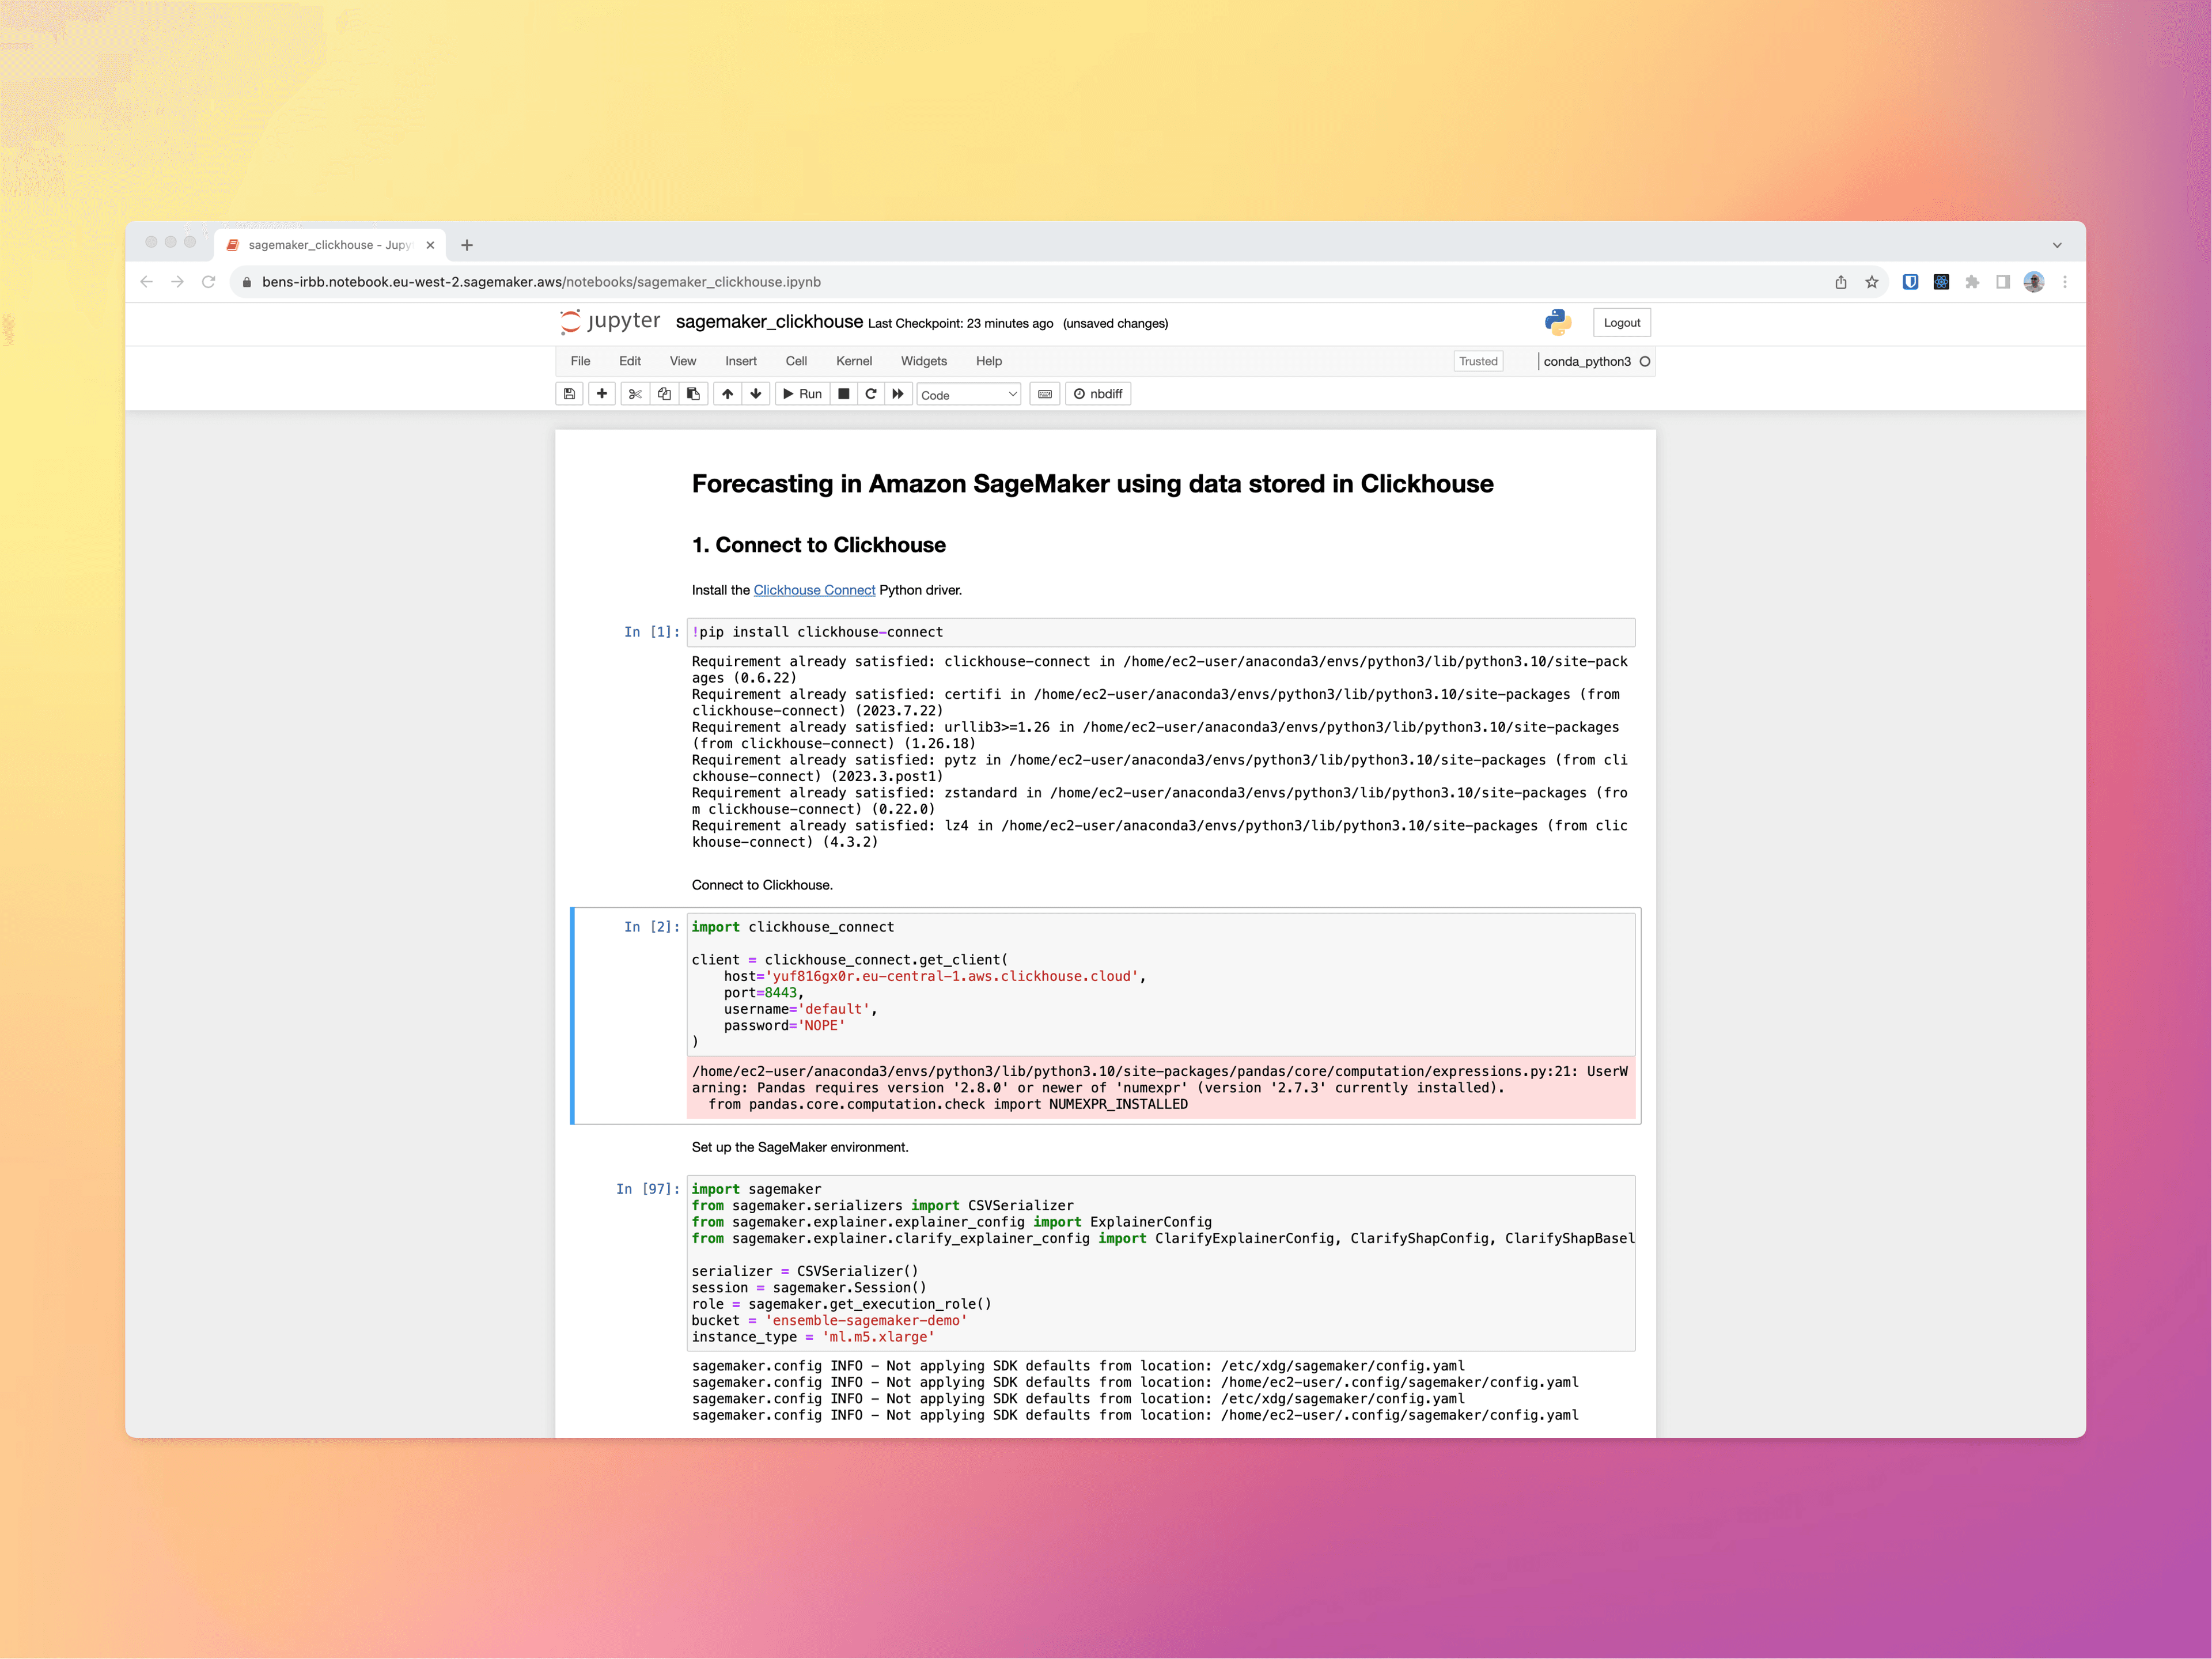
Task: Open the Widgets menu
Action: tap(924, 361)
